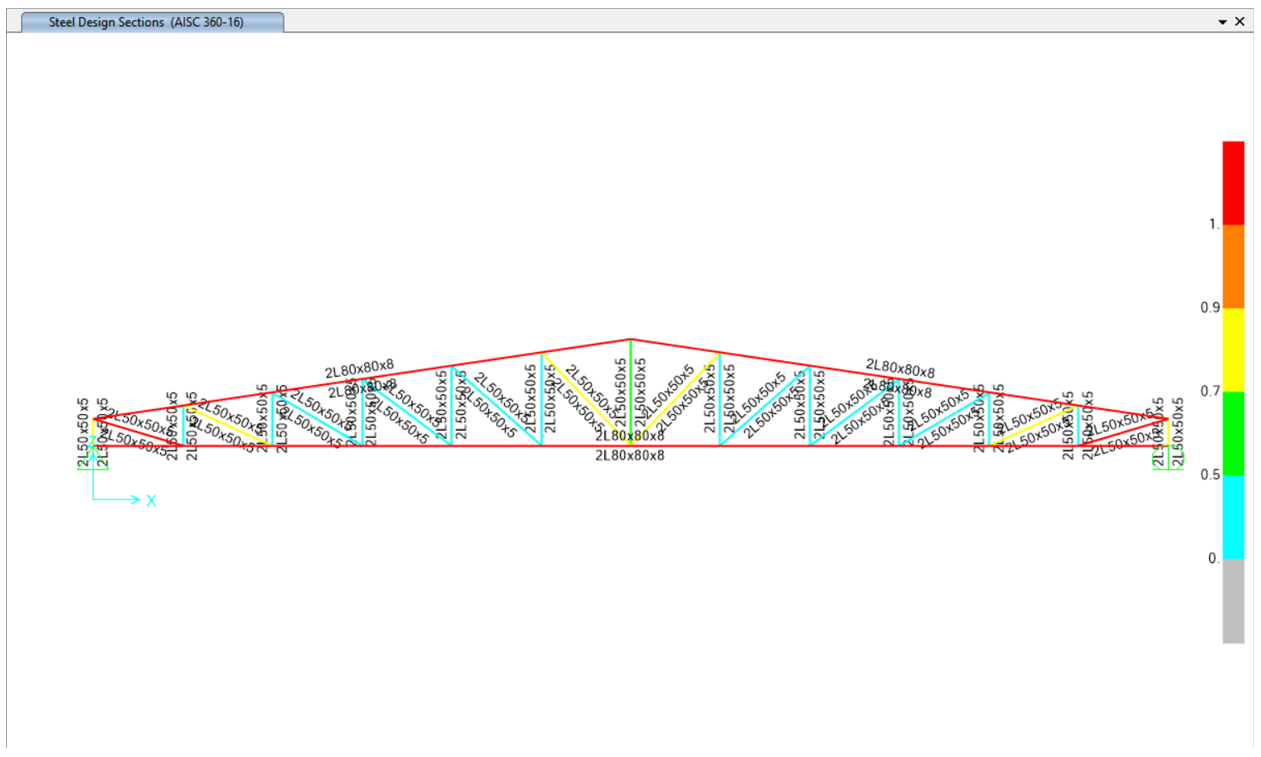Click left top chord 2L80x80x8 label
Screen dimensions: 1261x757
359,369
